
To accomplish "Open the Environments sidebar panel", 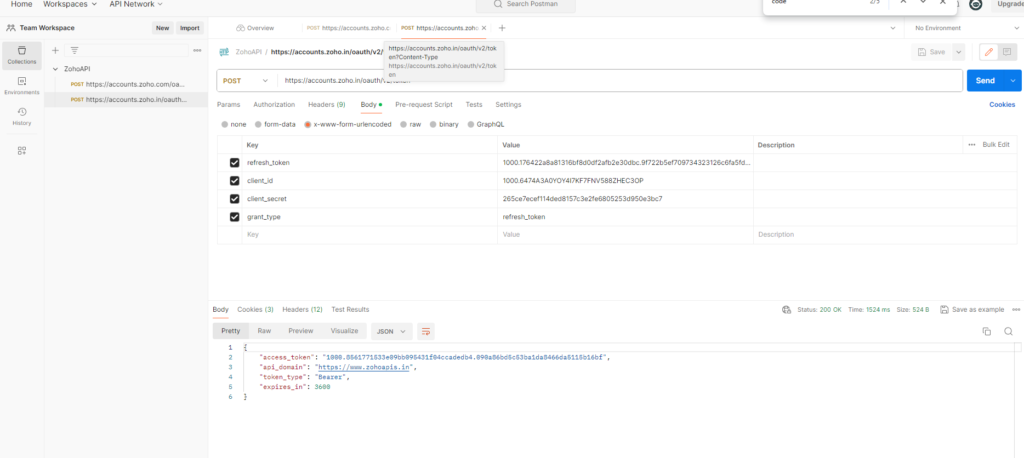I will click(x=21, y=85).
